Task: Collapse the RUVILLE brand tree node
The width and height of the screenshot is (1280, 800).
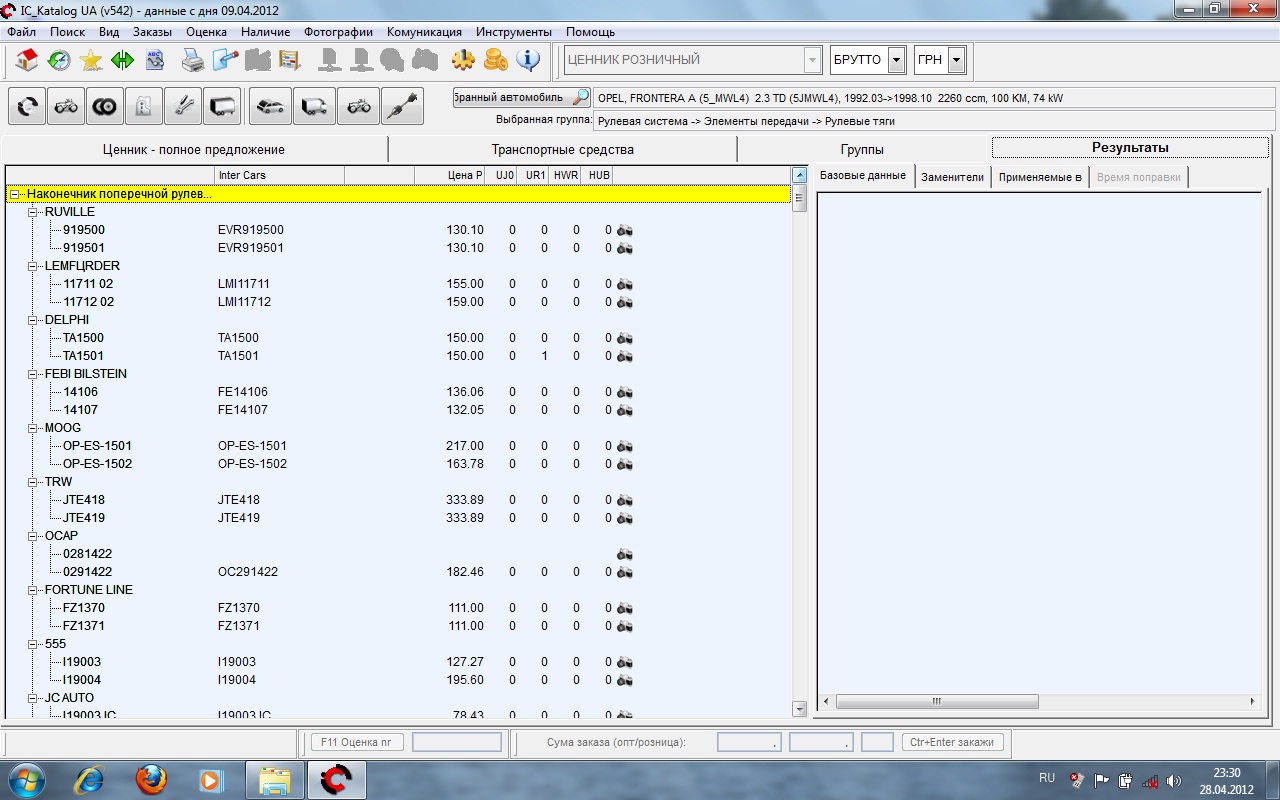Action: tap(33, 212)
